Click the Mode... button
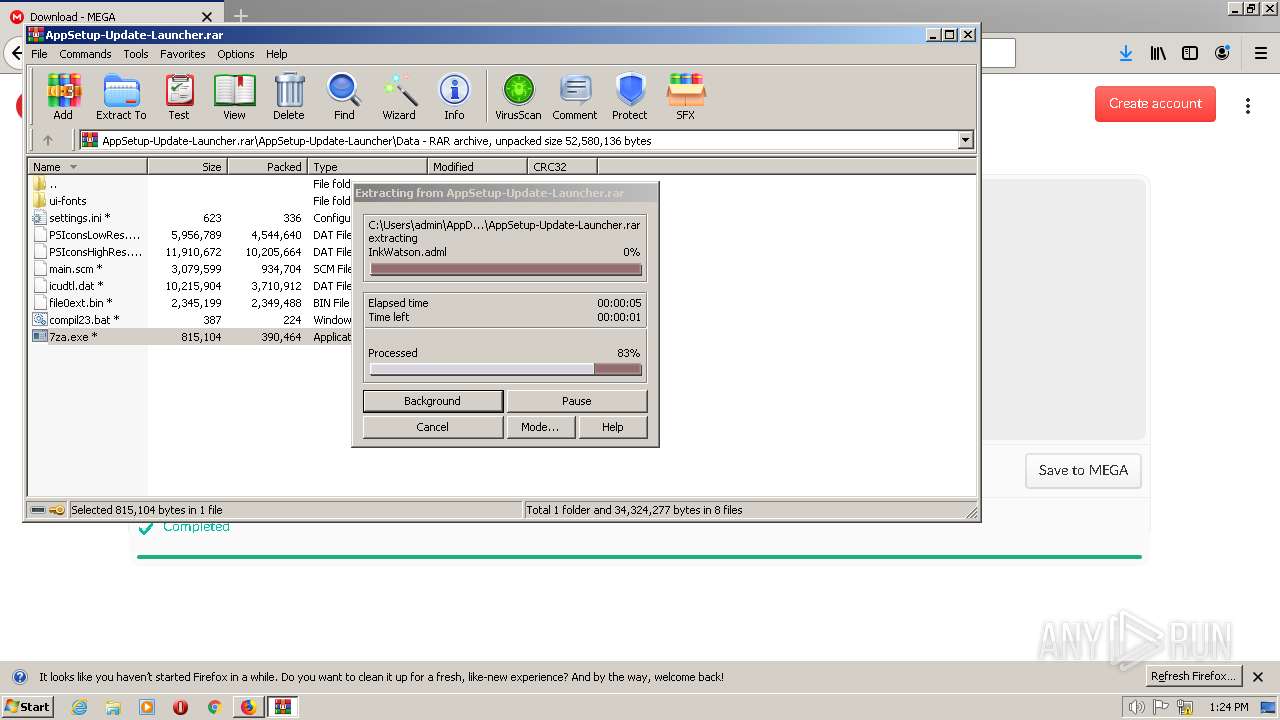Viewport: 1280px width, 720px height. pyautogui.click(x=540, y=427)
